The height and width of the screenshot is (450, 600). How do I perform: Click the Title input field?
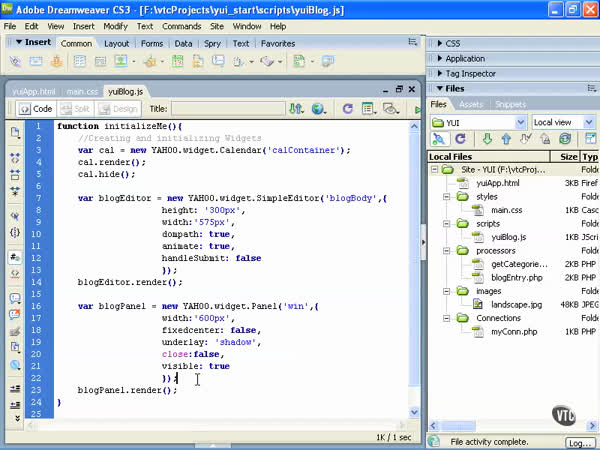pos(227,108)
